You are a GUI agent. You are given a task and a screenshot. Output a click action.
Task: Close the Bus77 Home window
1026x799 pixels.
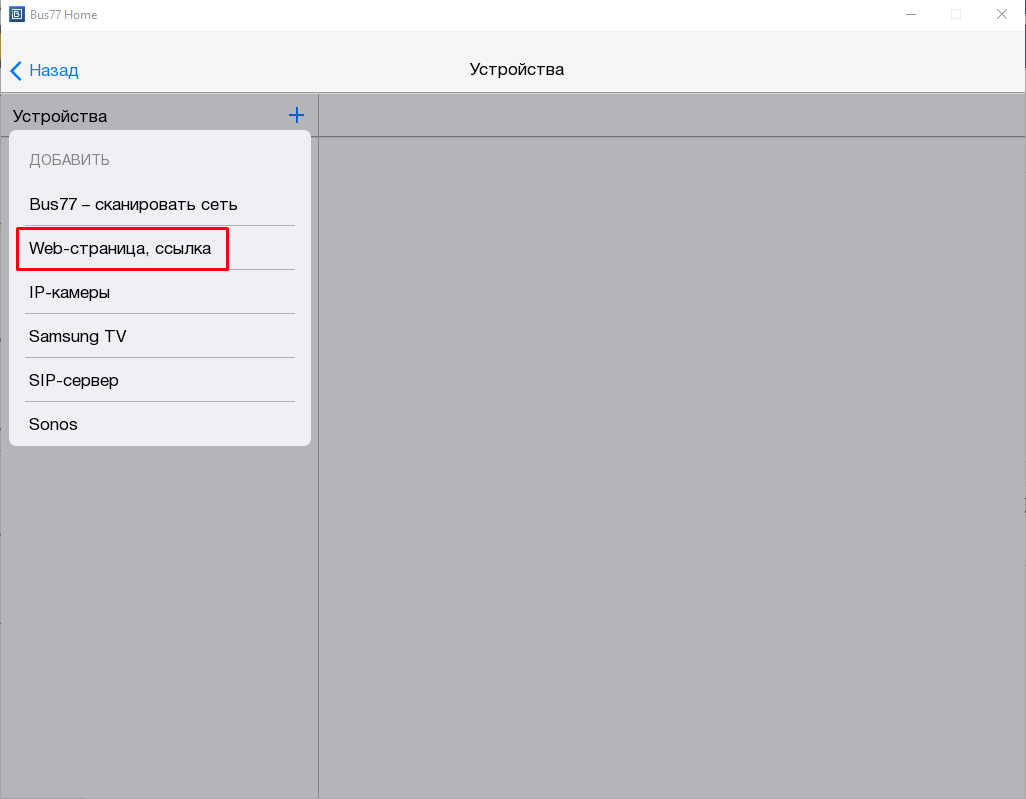[x=1001, y=14]
